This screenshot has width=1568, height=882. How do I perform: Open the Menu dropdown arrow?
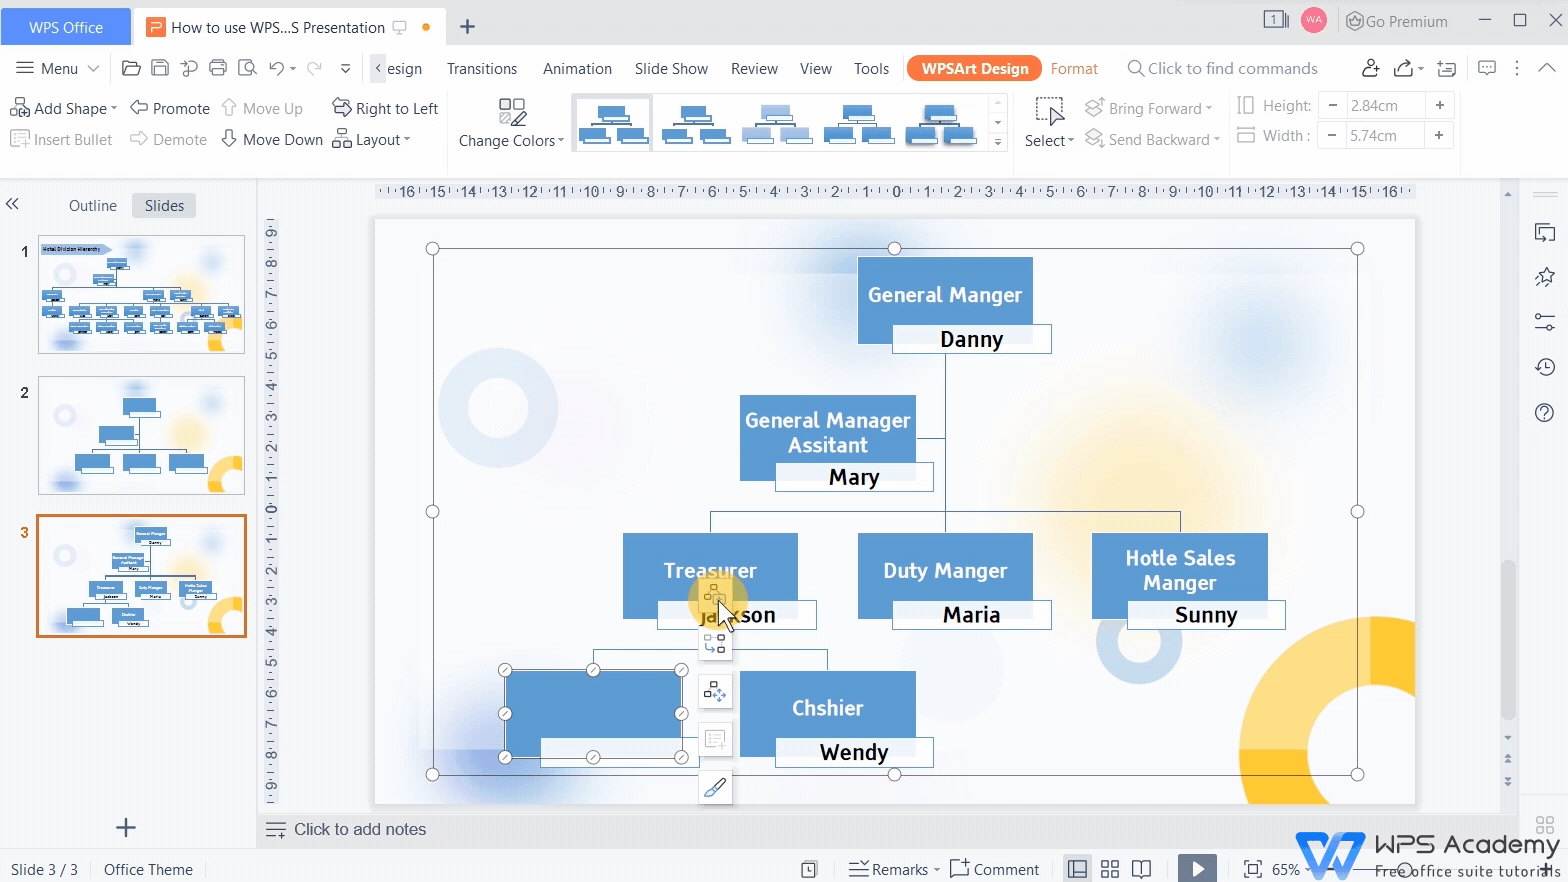[x=93, y=68]
